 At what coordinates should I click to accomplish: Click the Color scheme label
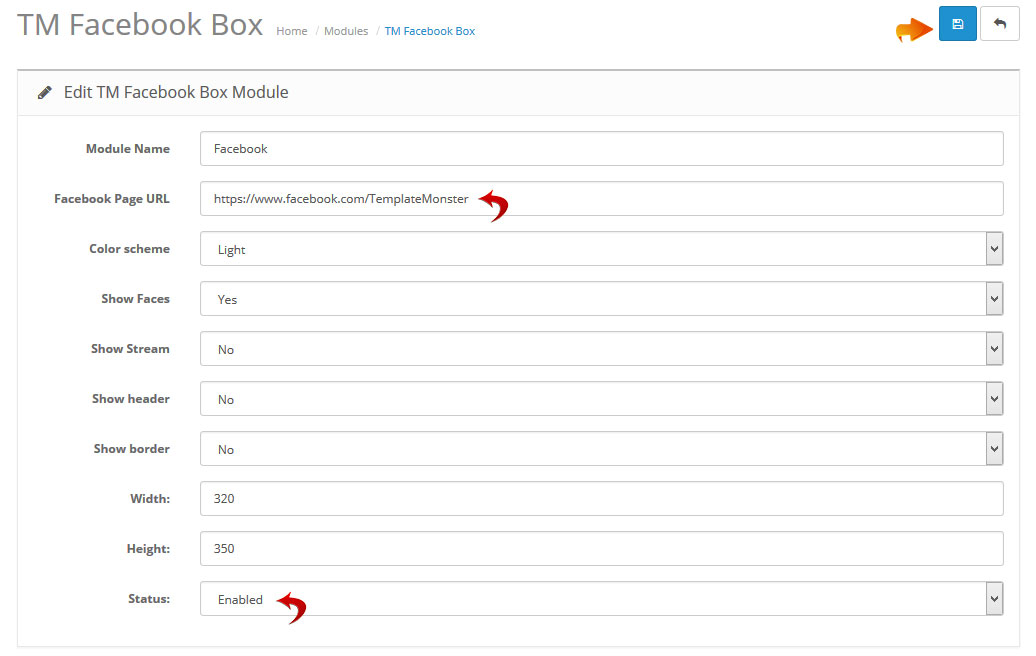[x=130, y=249]
